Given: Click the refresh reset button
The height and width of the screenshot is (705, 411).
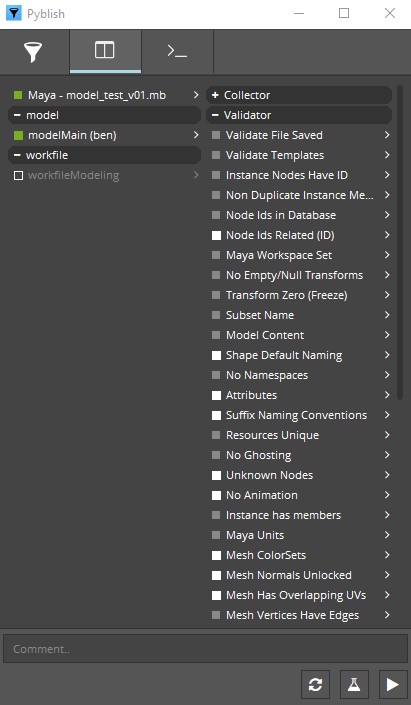Looking at the screenshot, I should tap(315, 684).
